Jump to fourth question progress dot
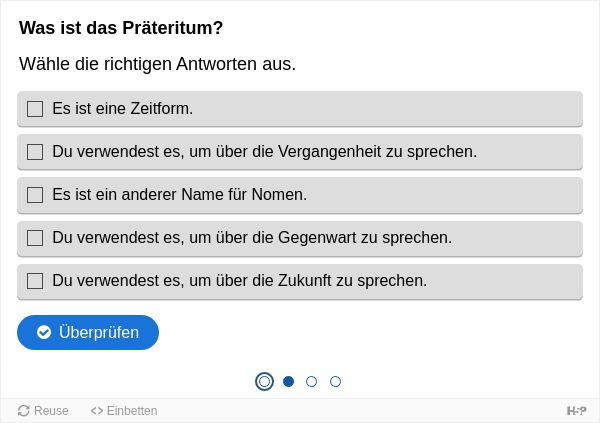The image size is (600, 423). [336, 381]
